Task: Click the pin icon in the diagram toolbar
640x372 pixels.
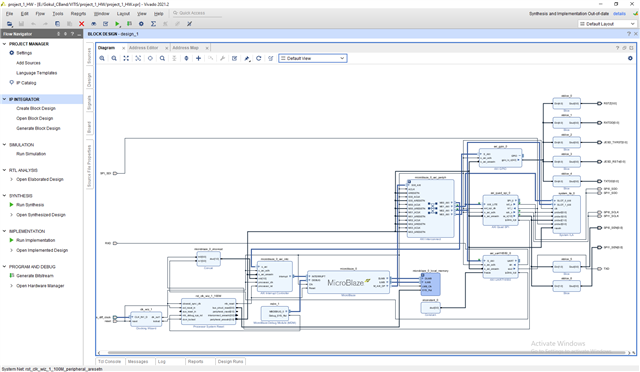Action: pos(247,58)
